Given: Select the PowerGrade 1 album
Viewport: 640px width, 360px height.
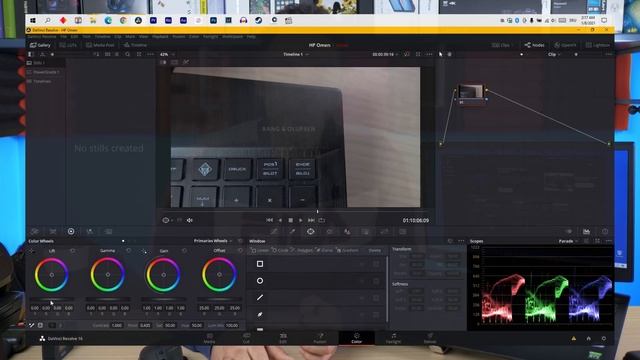Looking at the screenshot, I should click(46, 72).
